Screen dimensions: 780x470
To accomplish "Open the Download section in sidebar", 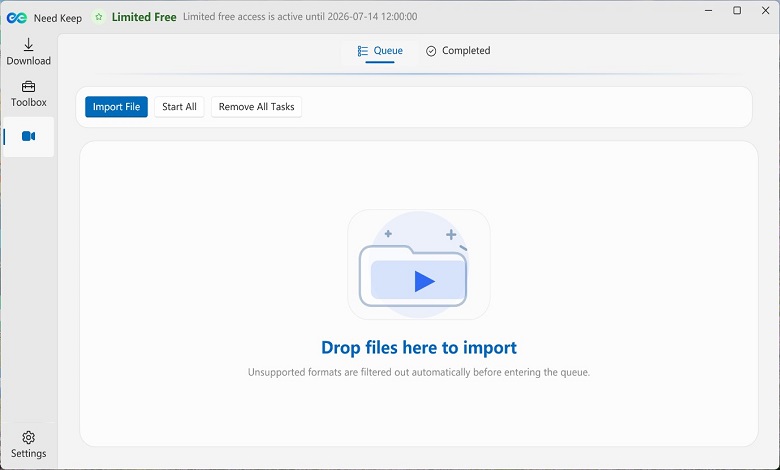I will pyautogui.click(x=28, y=52).
